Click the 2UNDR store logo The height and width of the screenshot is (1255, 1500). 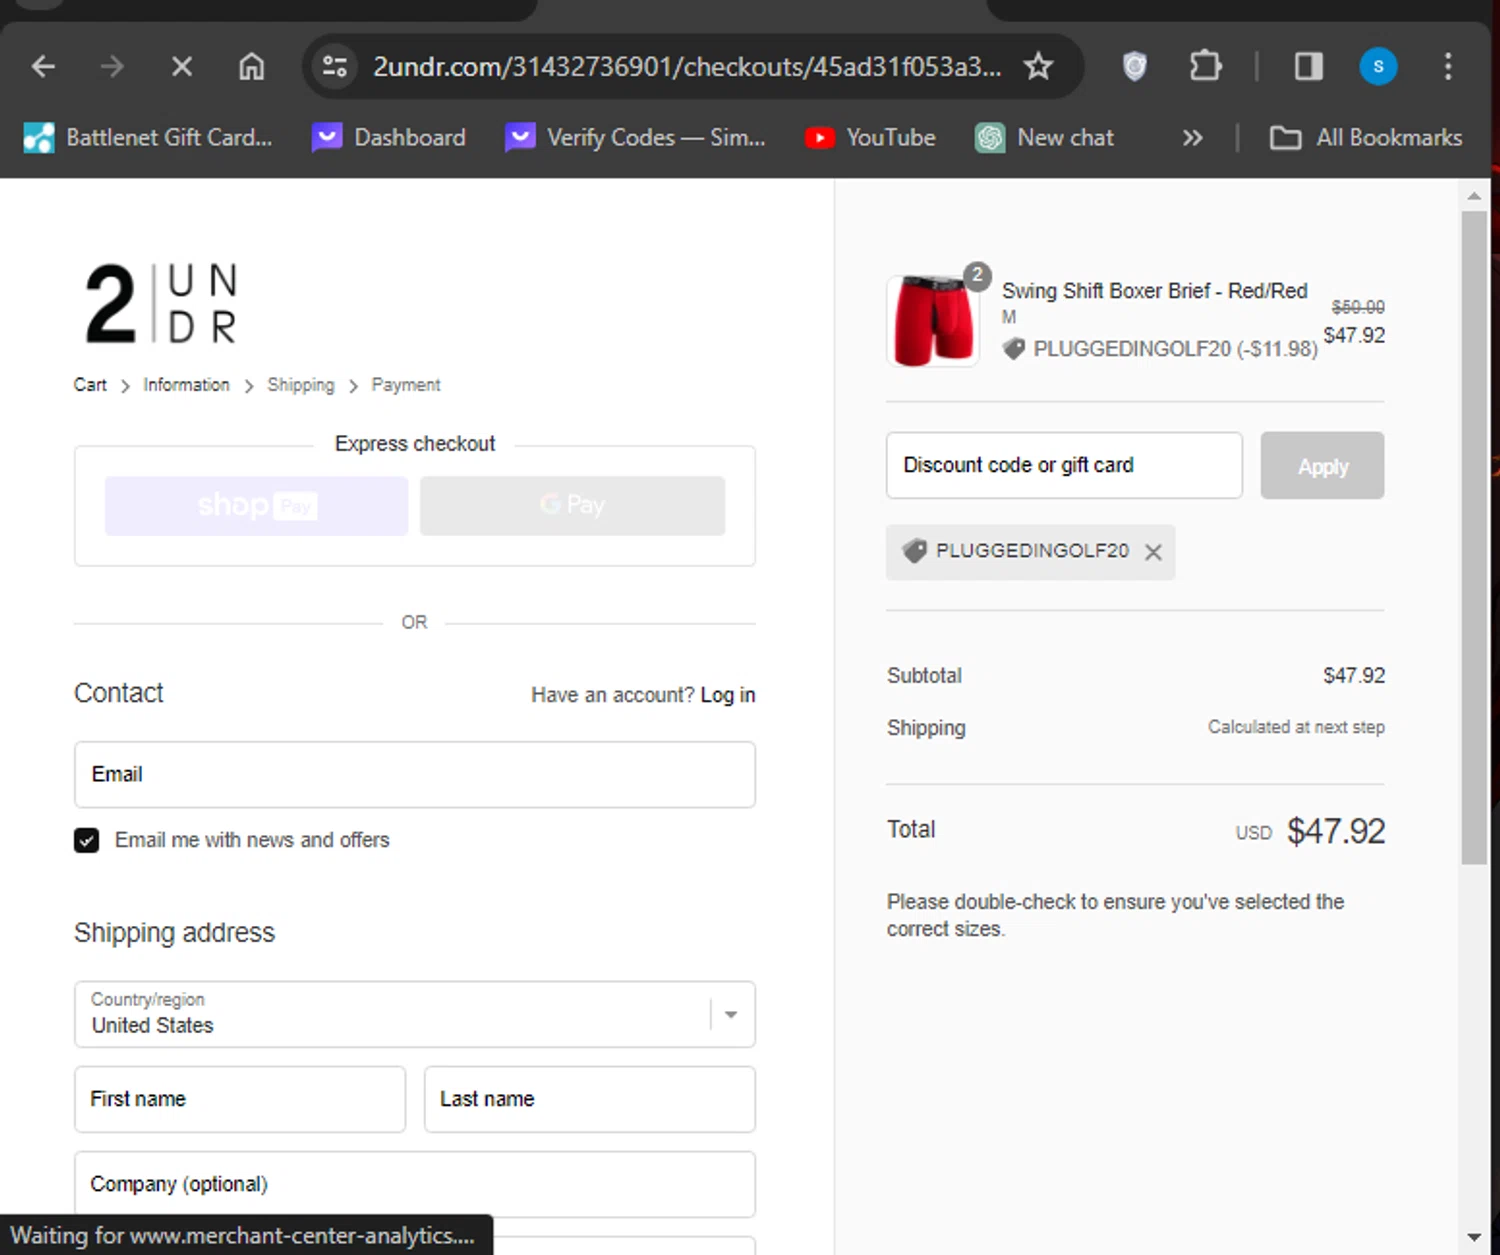161,304
